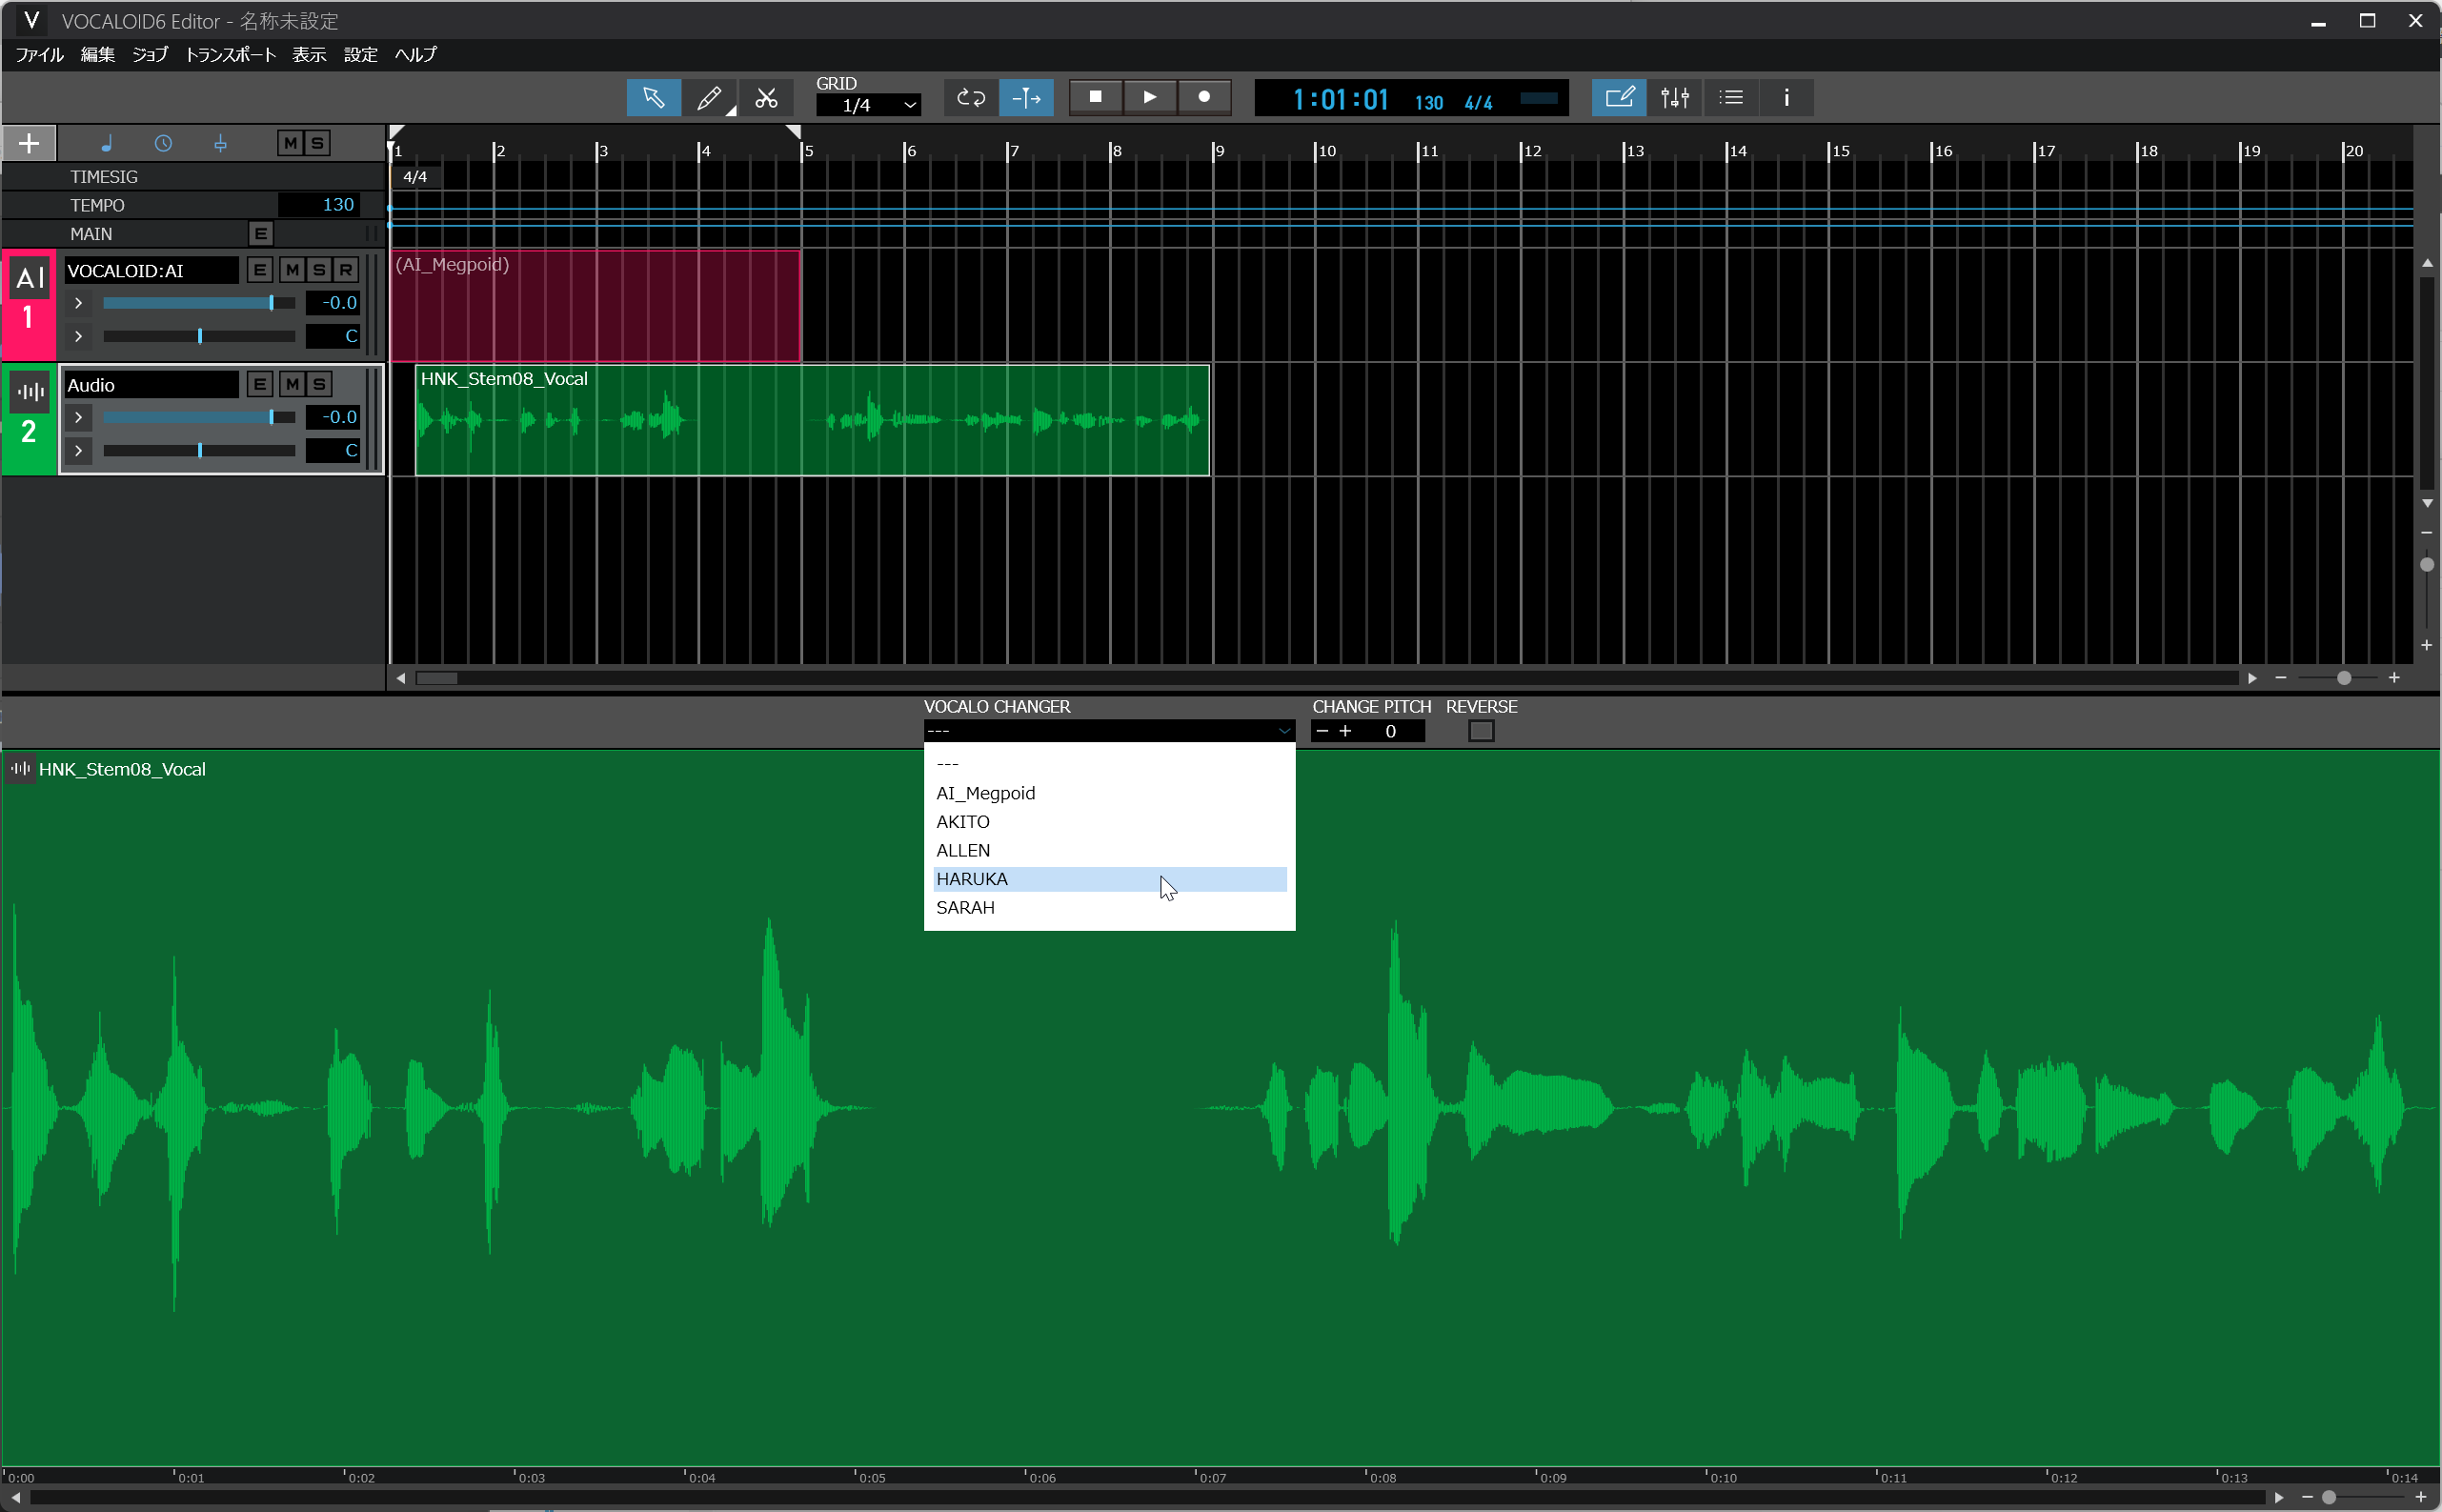Arm record R on VOCALOID:AI track
Viewport: 2442px width, 1512px height.
346,270
